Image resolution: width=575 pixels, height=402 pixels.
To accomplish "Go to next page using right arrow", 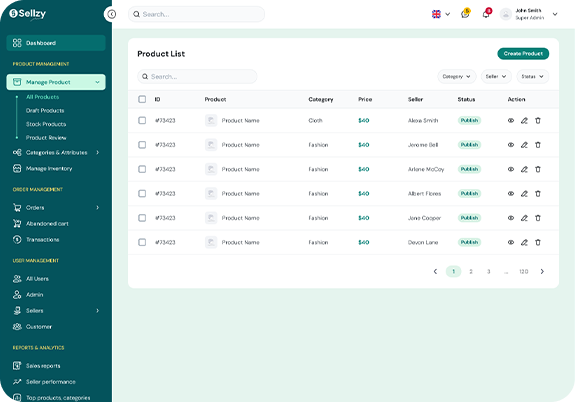I will [542, 271].
